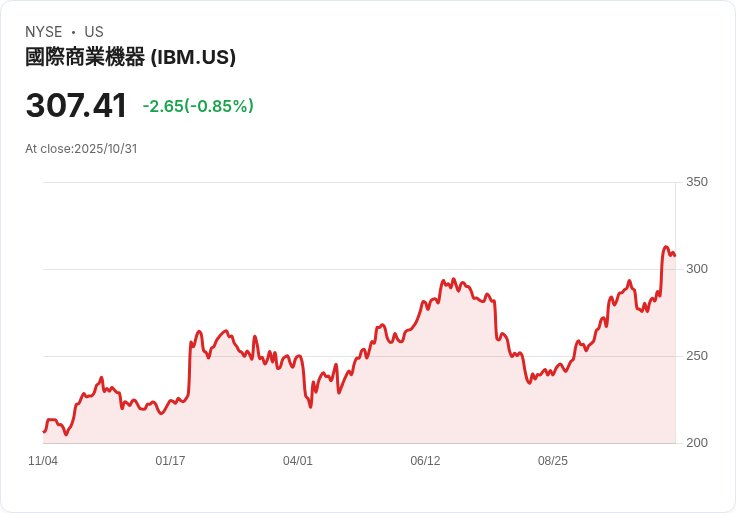The image size is (736, 513).
Task: Select the 08/25 date on x-axis
Action: point(553,461)
